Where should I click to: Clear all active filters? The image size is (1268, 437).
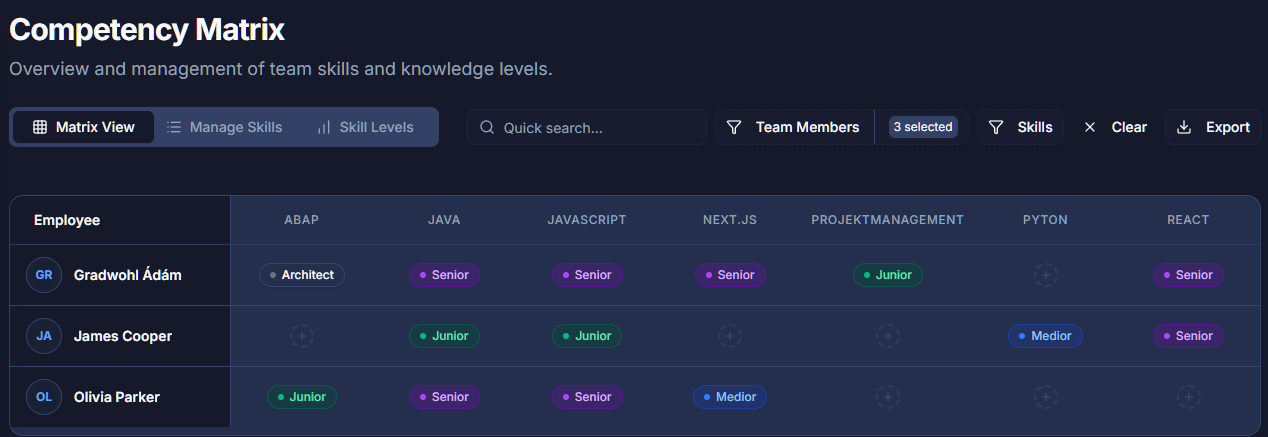click(x=1116, y=127)
